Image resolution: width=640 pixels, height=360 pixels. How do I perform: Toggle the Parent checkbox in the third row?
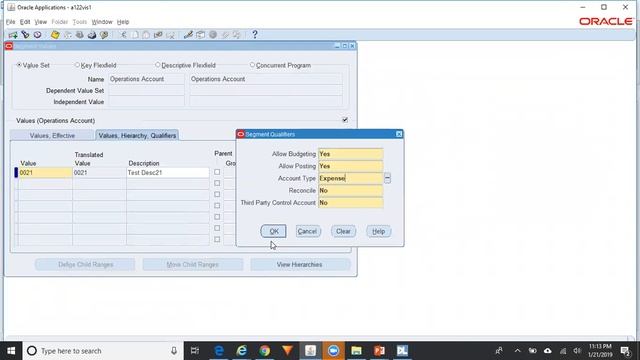tap(217, 194)
